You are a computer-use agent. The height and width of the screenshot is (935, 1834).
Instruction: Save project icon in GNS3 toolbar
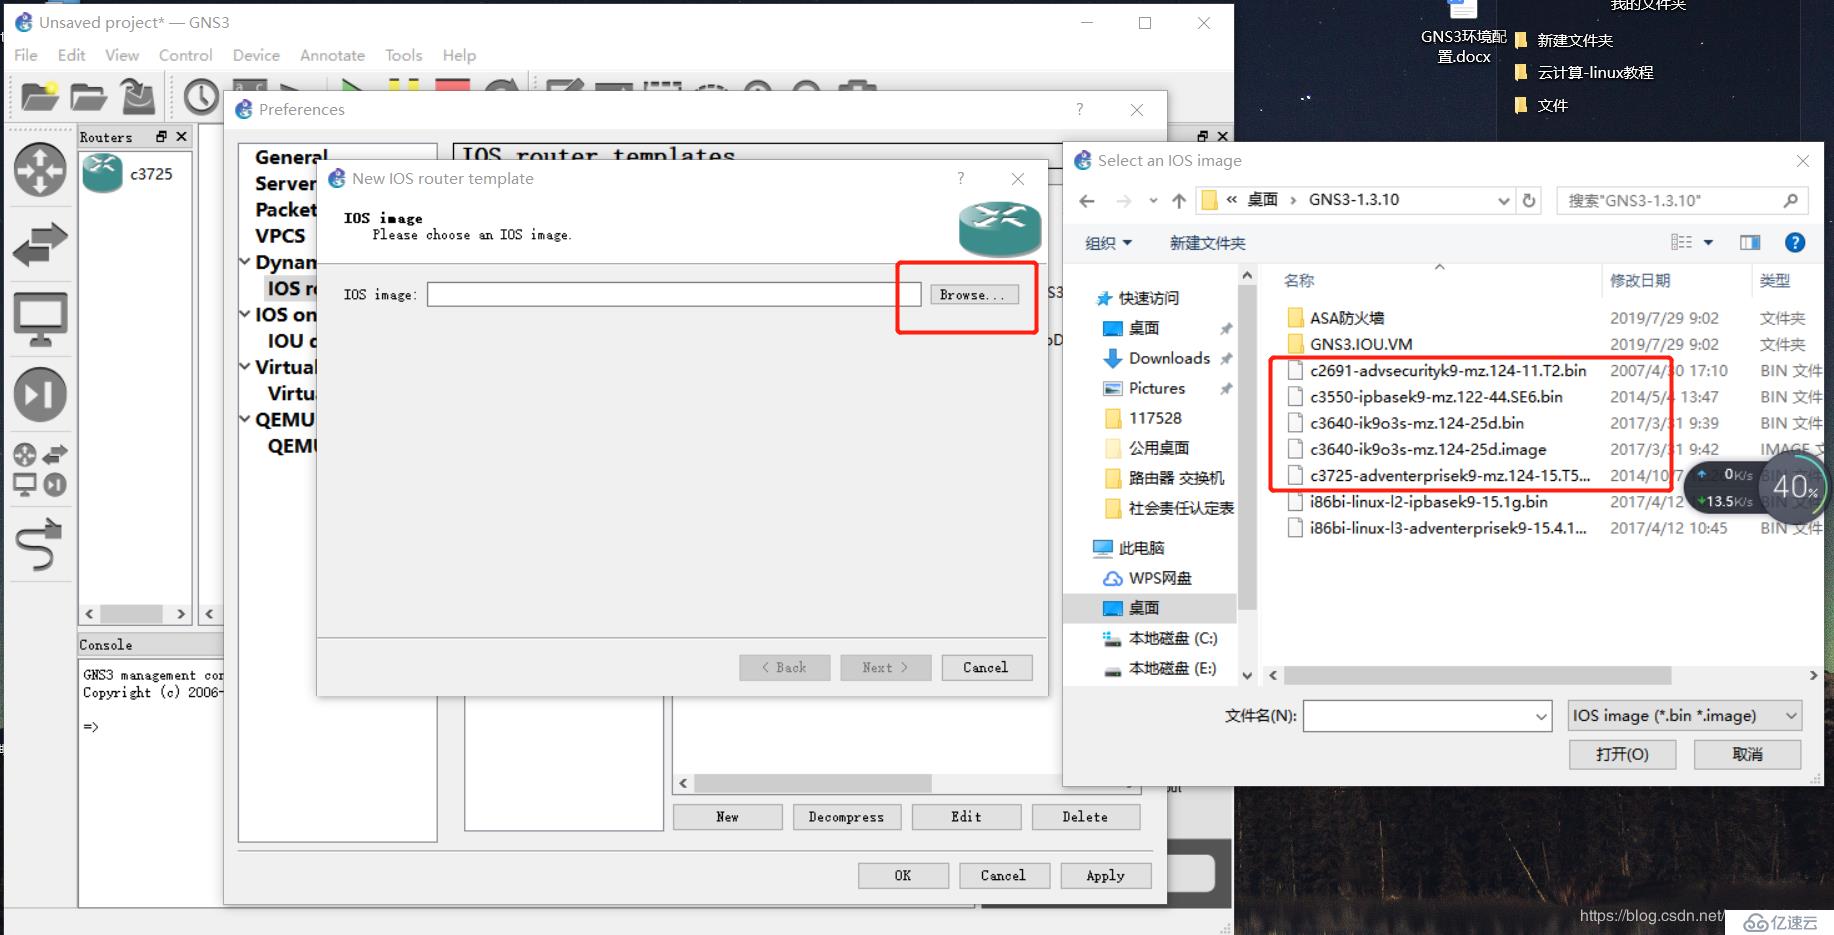click(138, 97)
